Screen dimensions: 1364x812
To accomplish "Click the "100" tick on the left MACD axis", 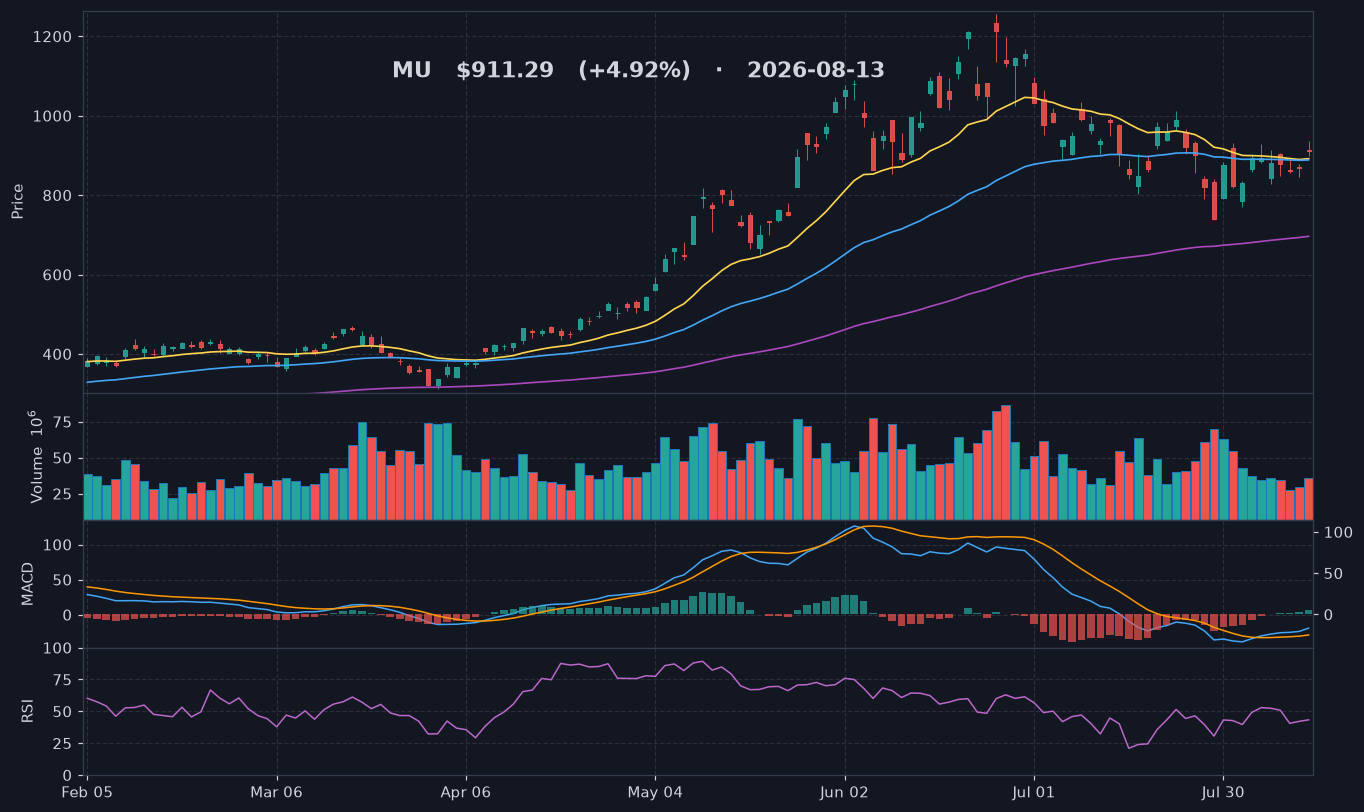I will point(58,545).
